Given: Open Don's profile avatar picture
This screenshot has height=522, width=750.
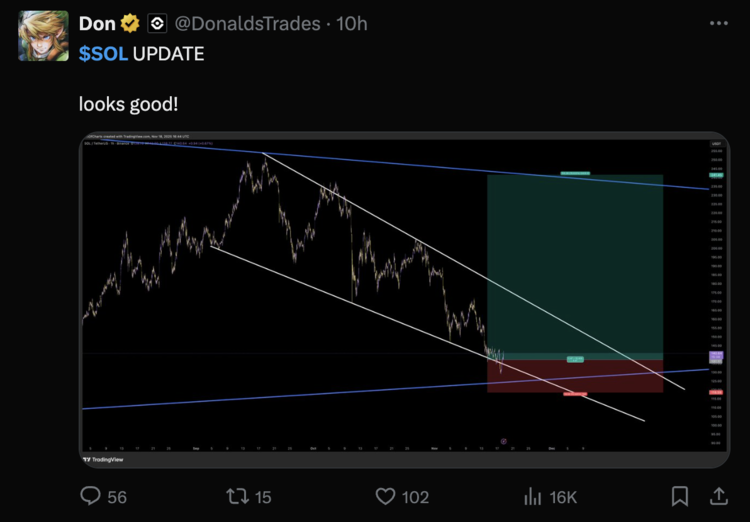Looking at the screenshot, I should coord(44,36).
